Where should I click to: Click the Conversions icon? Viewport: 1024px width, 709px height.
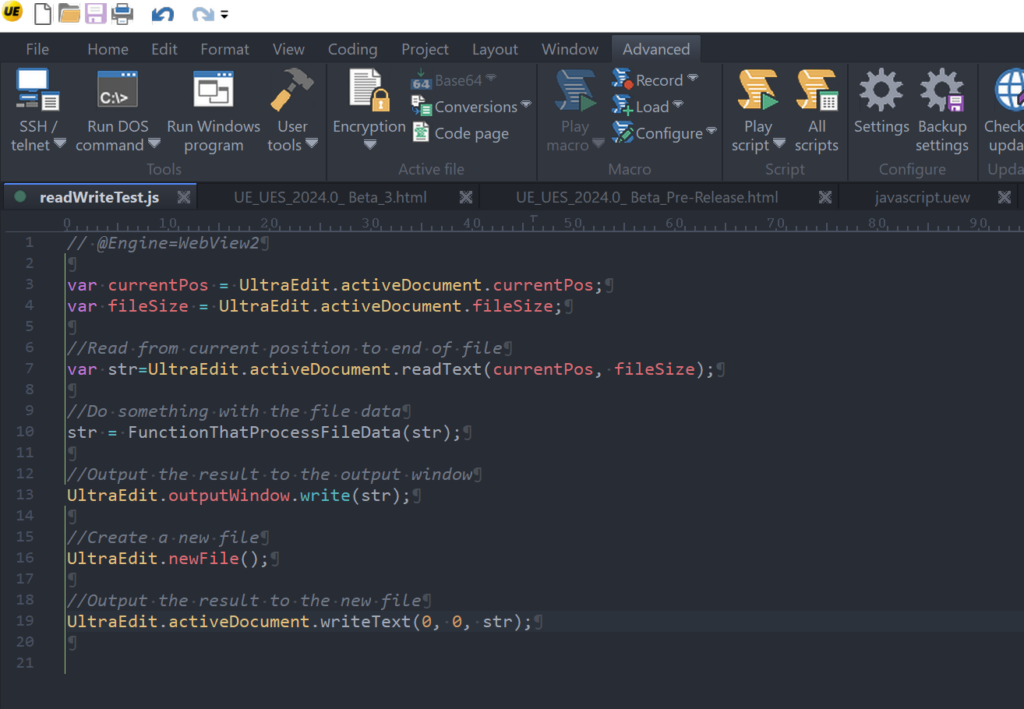421,106
